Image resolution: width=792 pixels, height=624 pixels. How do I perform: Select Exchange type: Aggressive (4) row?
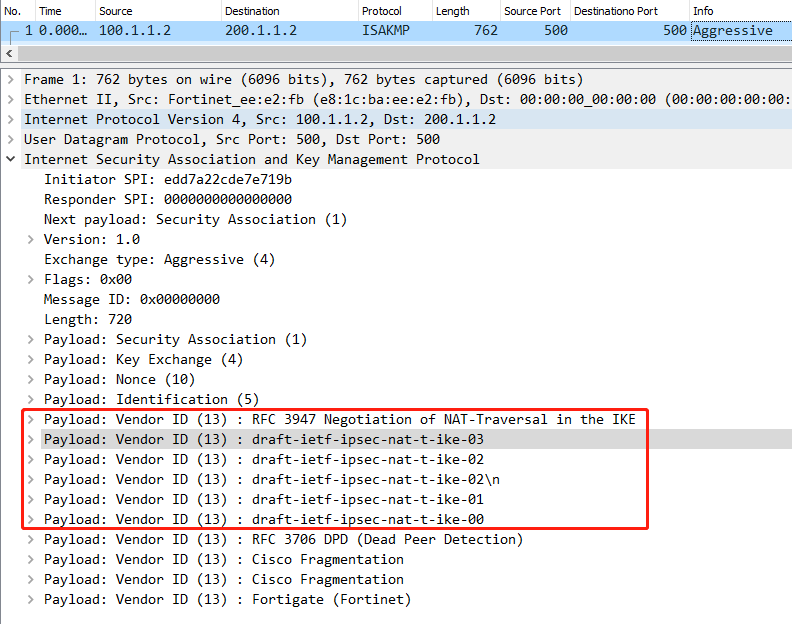159,259
